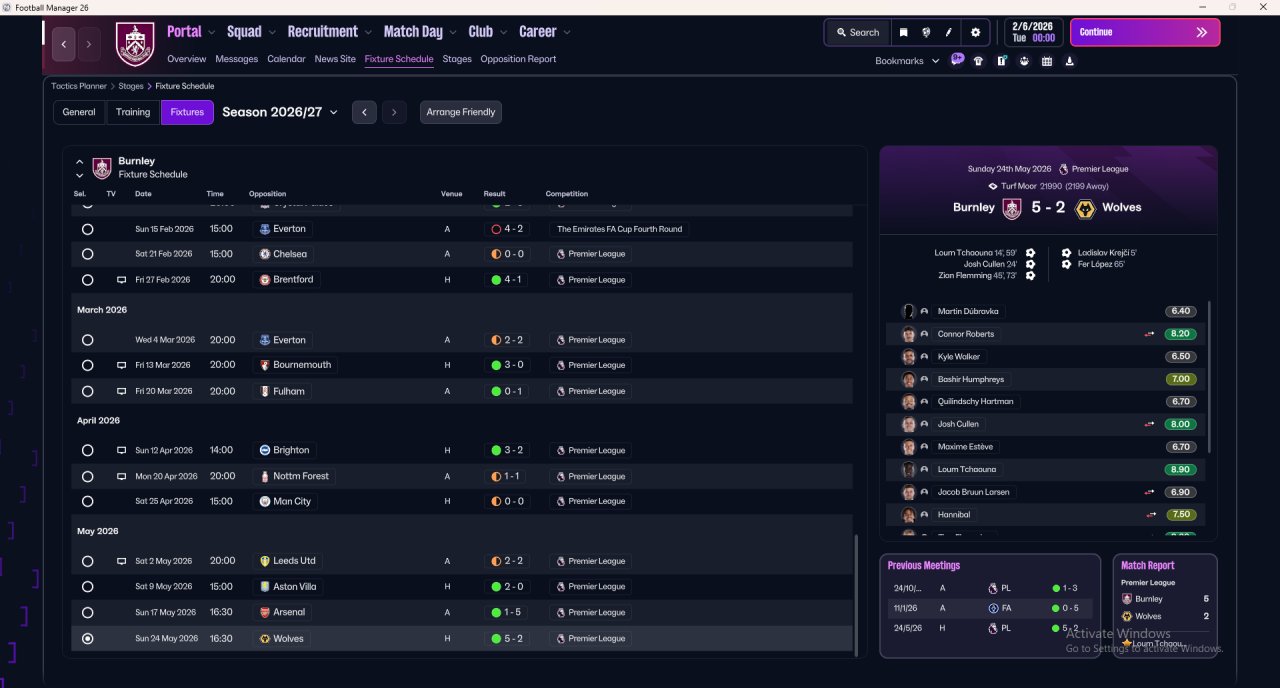
Task: Open the Season 2026/27 dropdown
Action: click(x=280, y=112)
